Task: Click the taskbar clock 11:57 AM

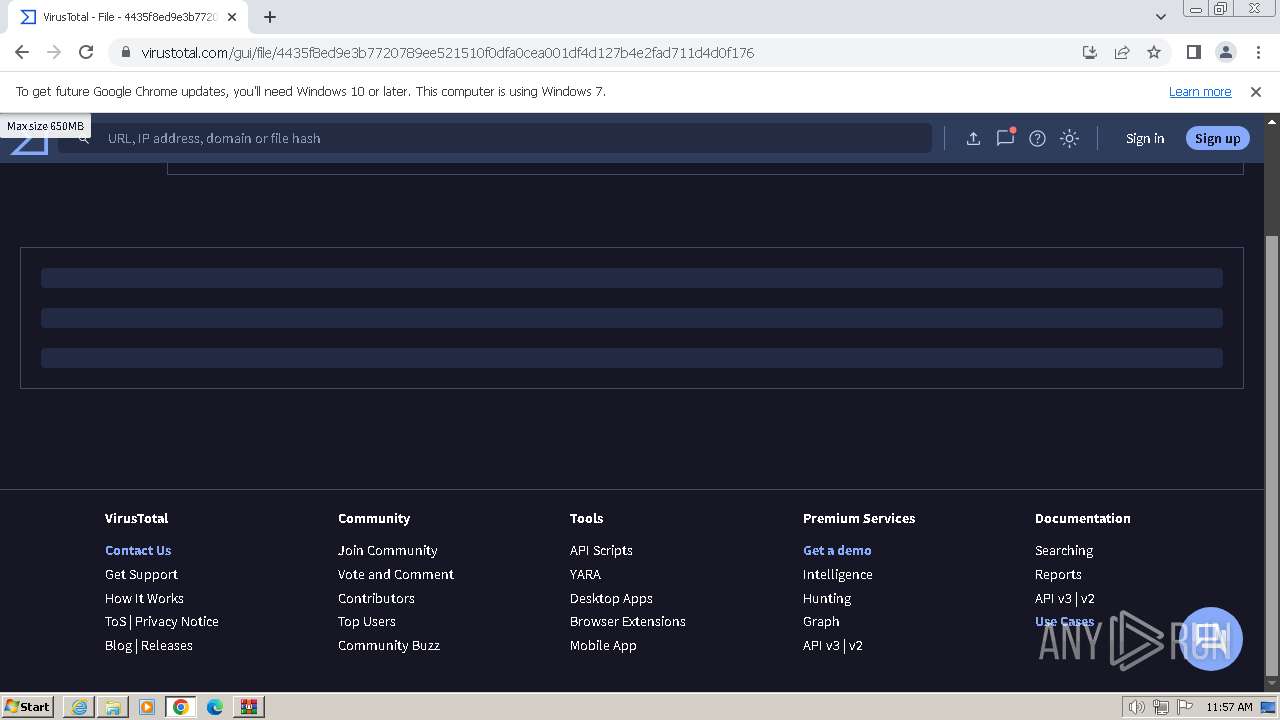Action: (1229, 707)
